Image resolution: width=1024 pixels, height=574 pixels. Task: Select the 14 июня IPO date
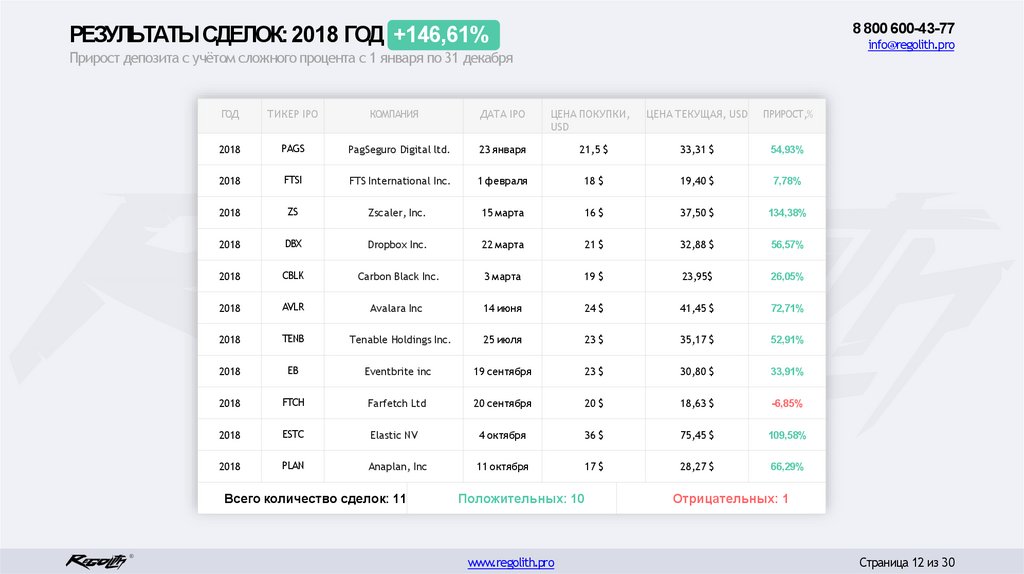(502, 308)
